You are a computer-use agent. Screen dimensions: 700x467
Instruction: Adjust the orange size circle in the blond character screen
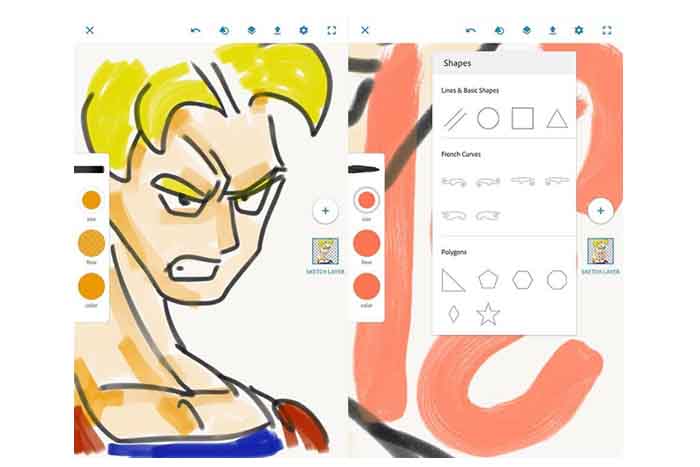coord(92,200)
